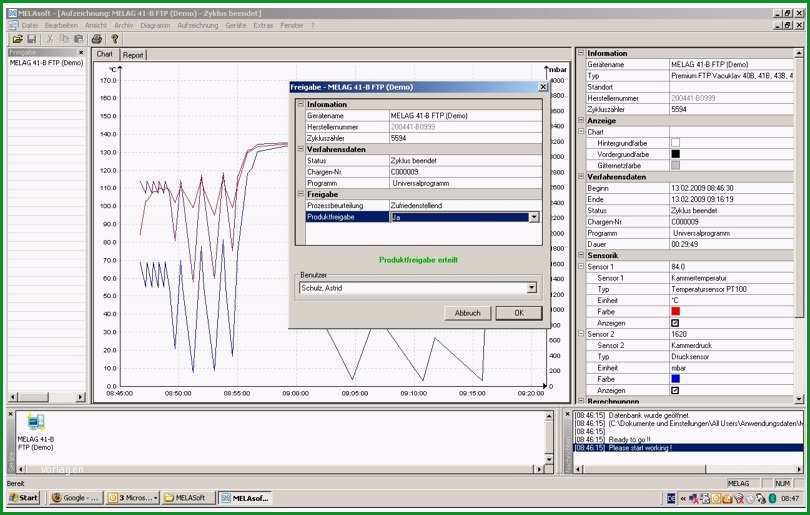Image resolution: width=810 pixels, height=515 pixels.
Task: Cancel the dialog with the Abbruch button
Action: pyautogui.click(x=468, y=313)
